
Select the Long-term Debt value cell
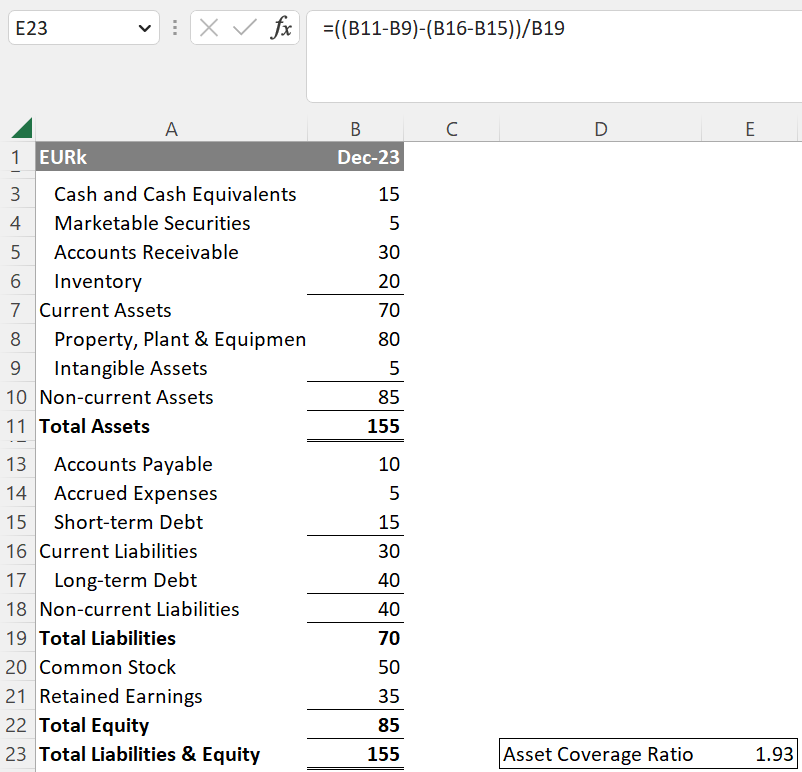click(x=355, y=580)
